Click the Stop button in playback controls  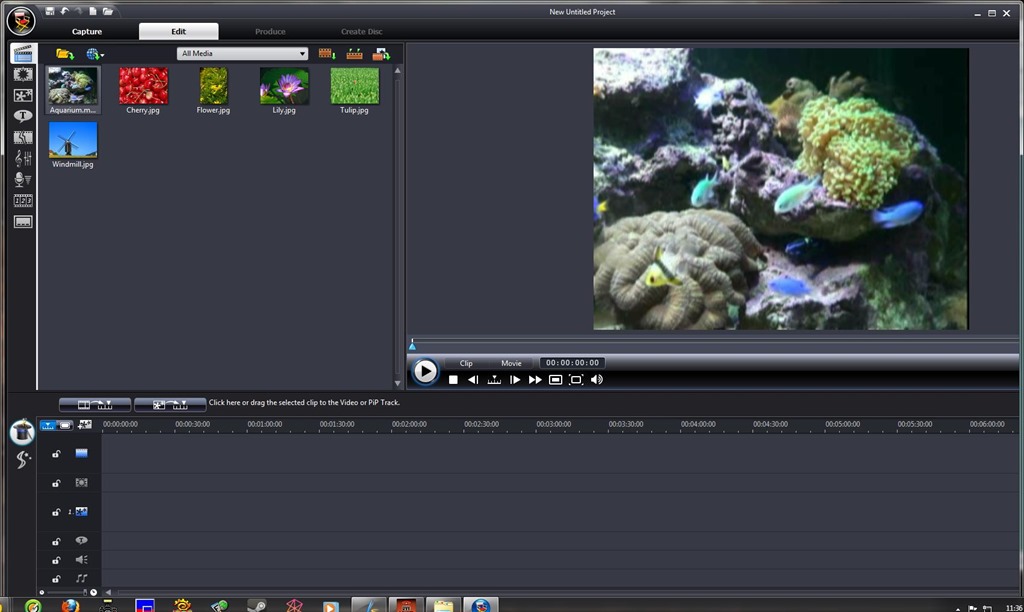453,380
